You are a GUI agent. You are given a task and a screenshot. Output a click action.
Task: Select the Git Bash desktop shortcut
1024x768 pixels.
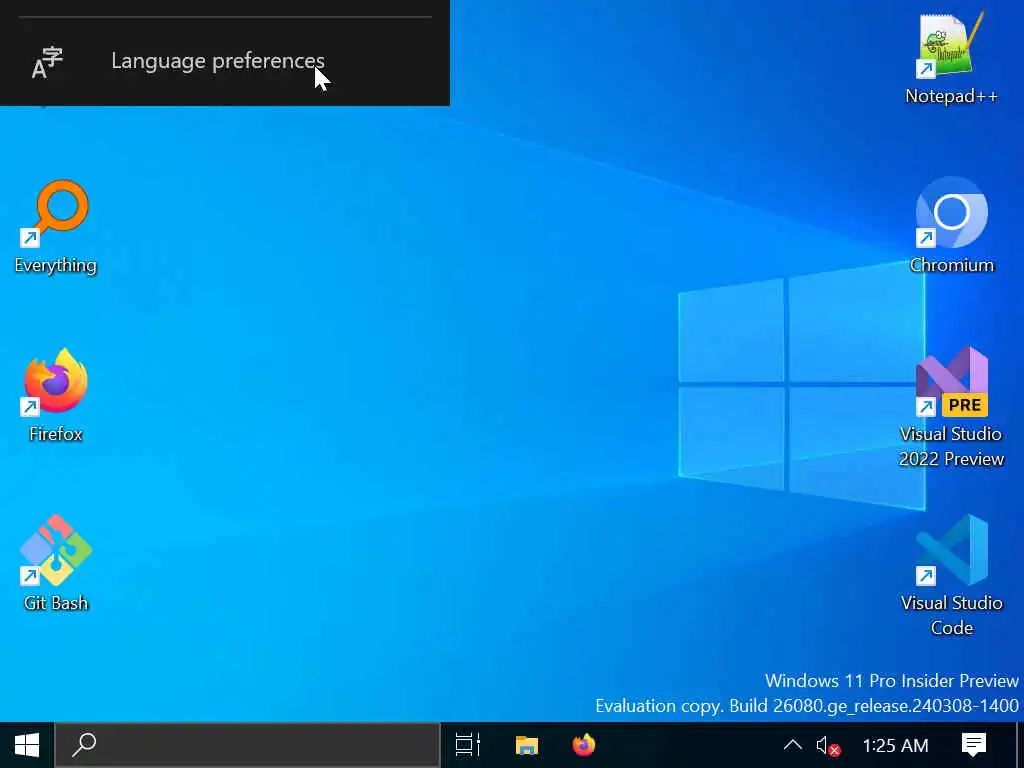tap(56, 564)
